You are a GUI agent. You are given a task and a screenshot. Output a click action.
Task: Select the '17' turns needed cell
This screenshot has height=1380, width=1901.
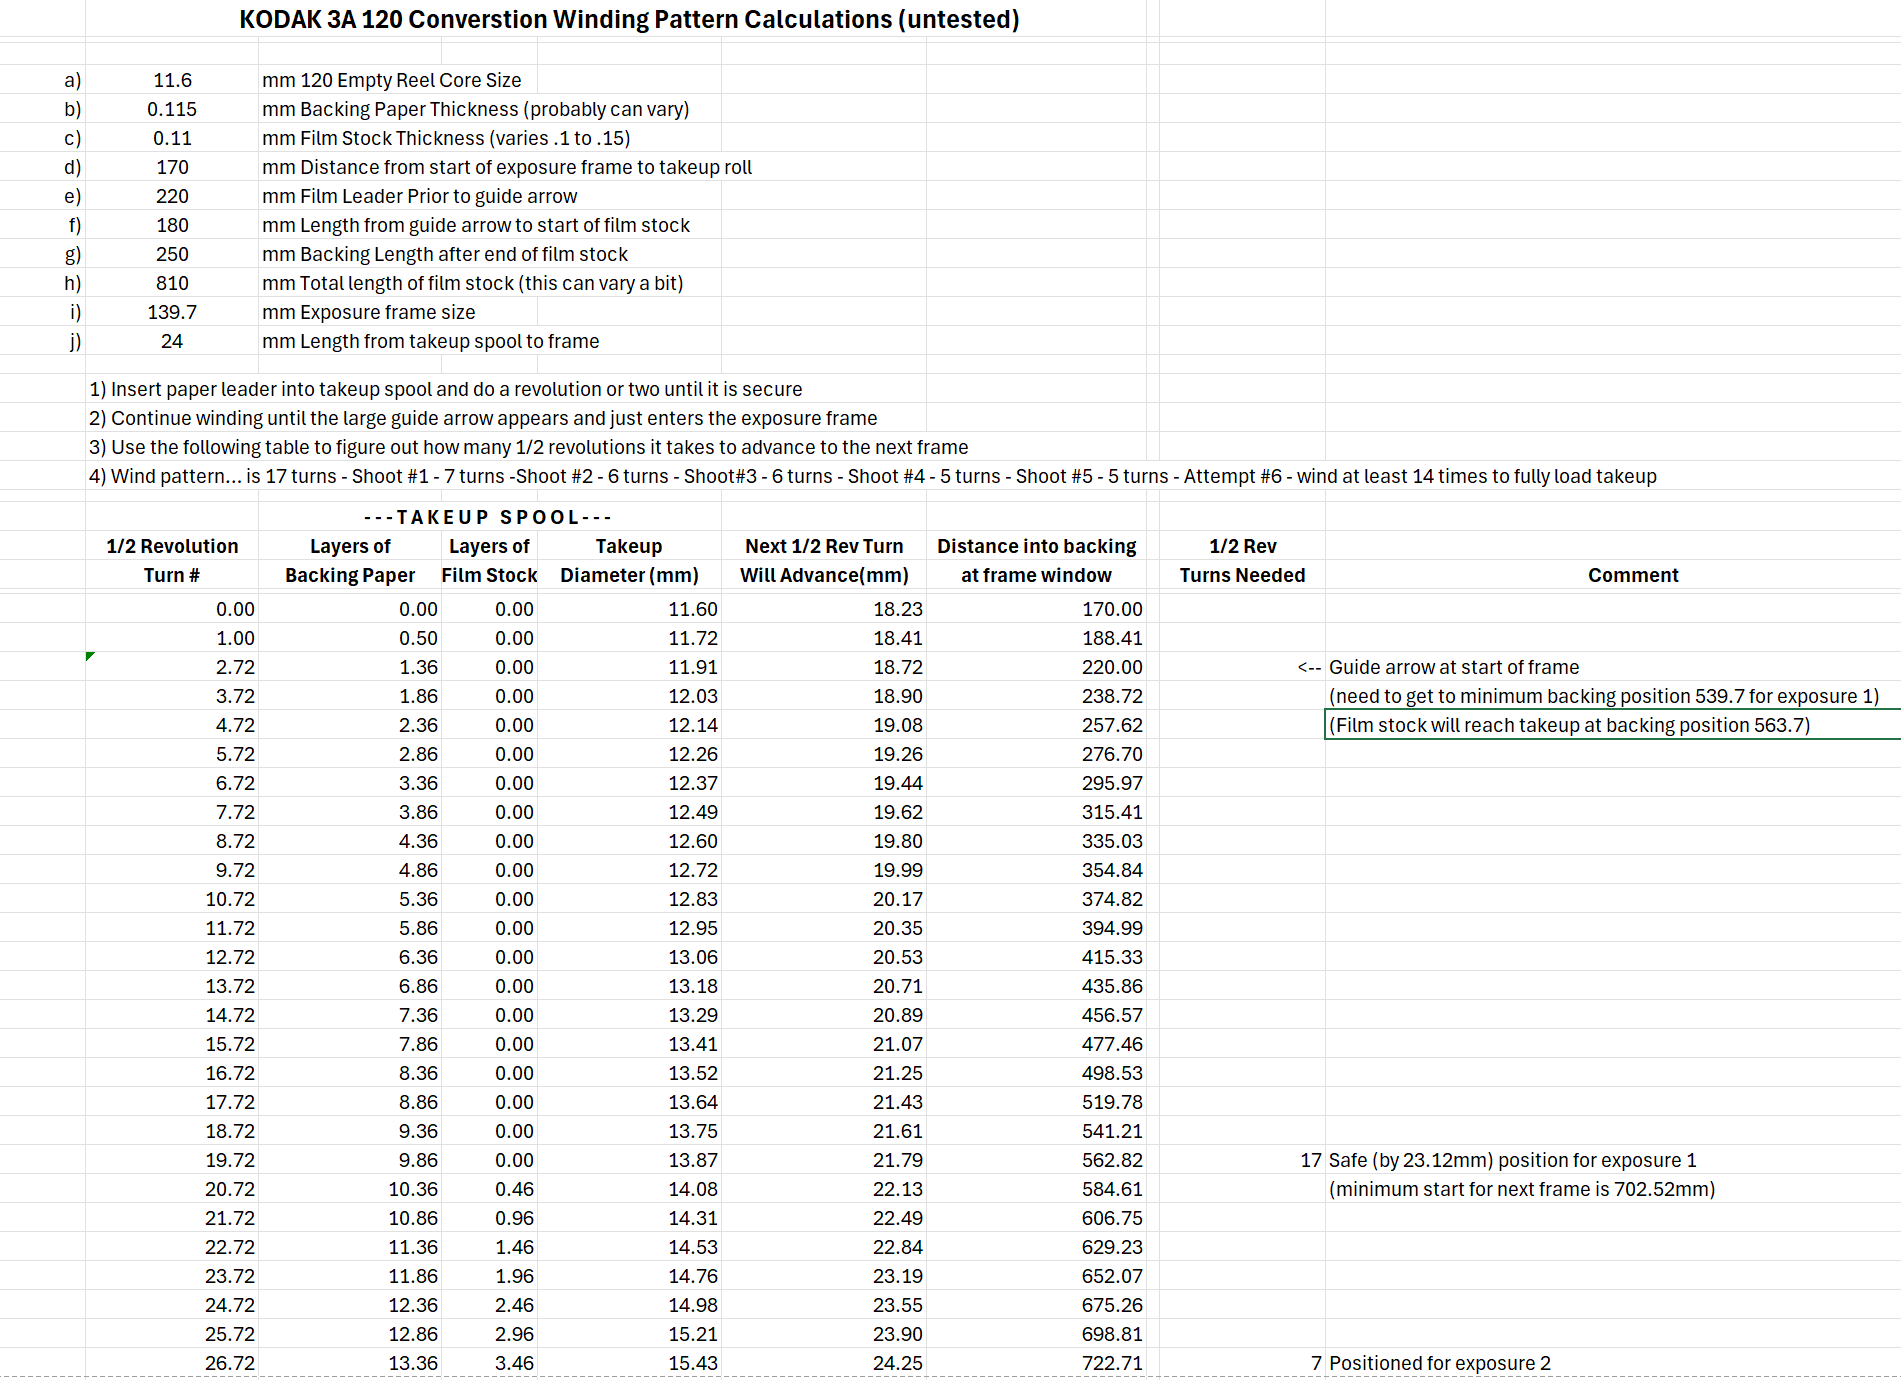pos(1311,1160)
